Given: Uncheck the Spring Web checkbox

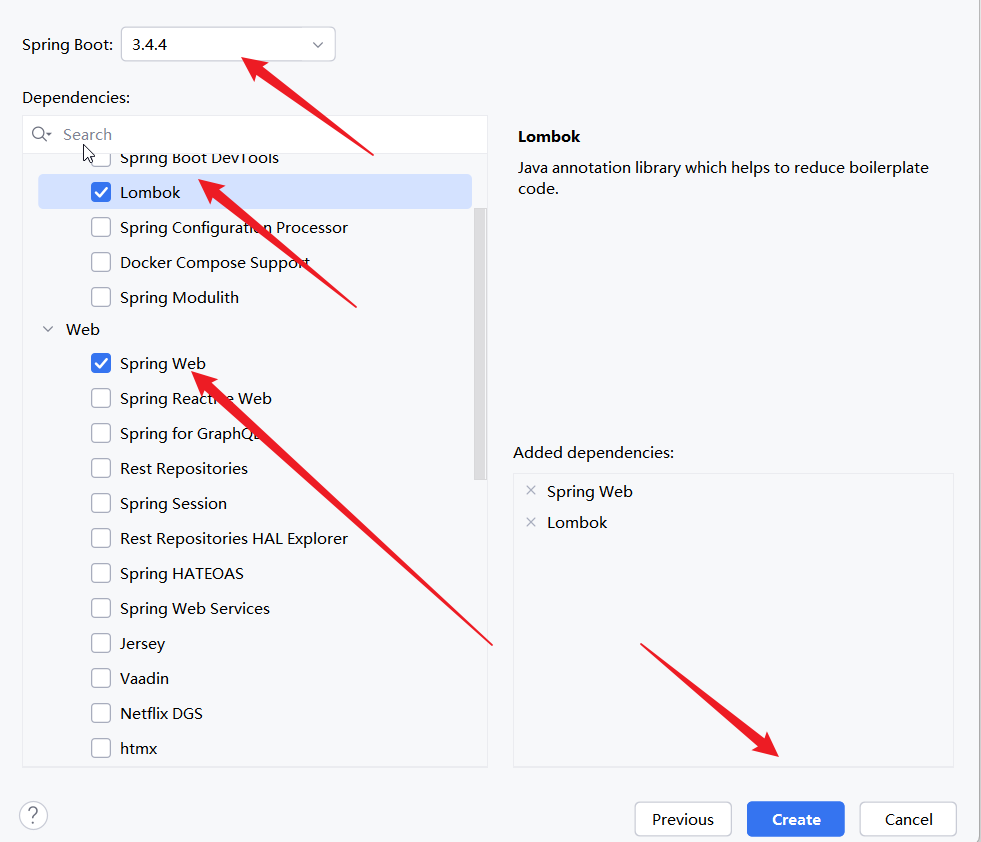Looking at the screenshot, I should (x=101, y=363).
